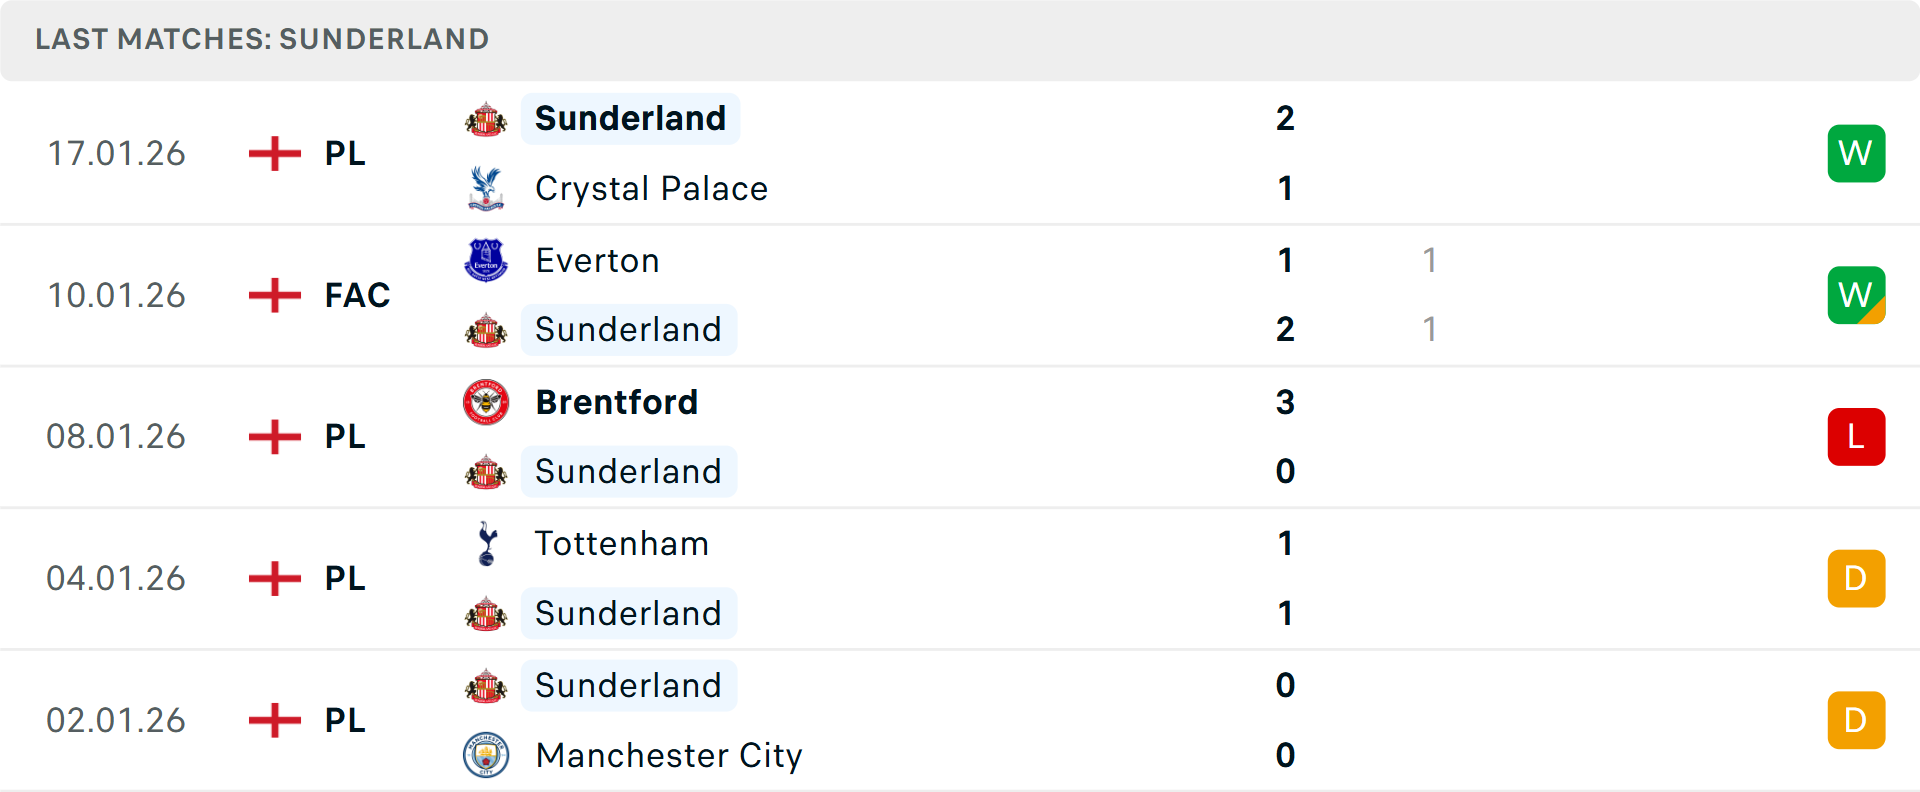Select the England flag beside date 02.01.26

[x=273, y=719]
